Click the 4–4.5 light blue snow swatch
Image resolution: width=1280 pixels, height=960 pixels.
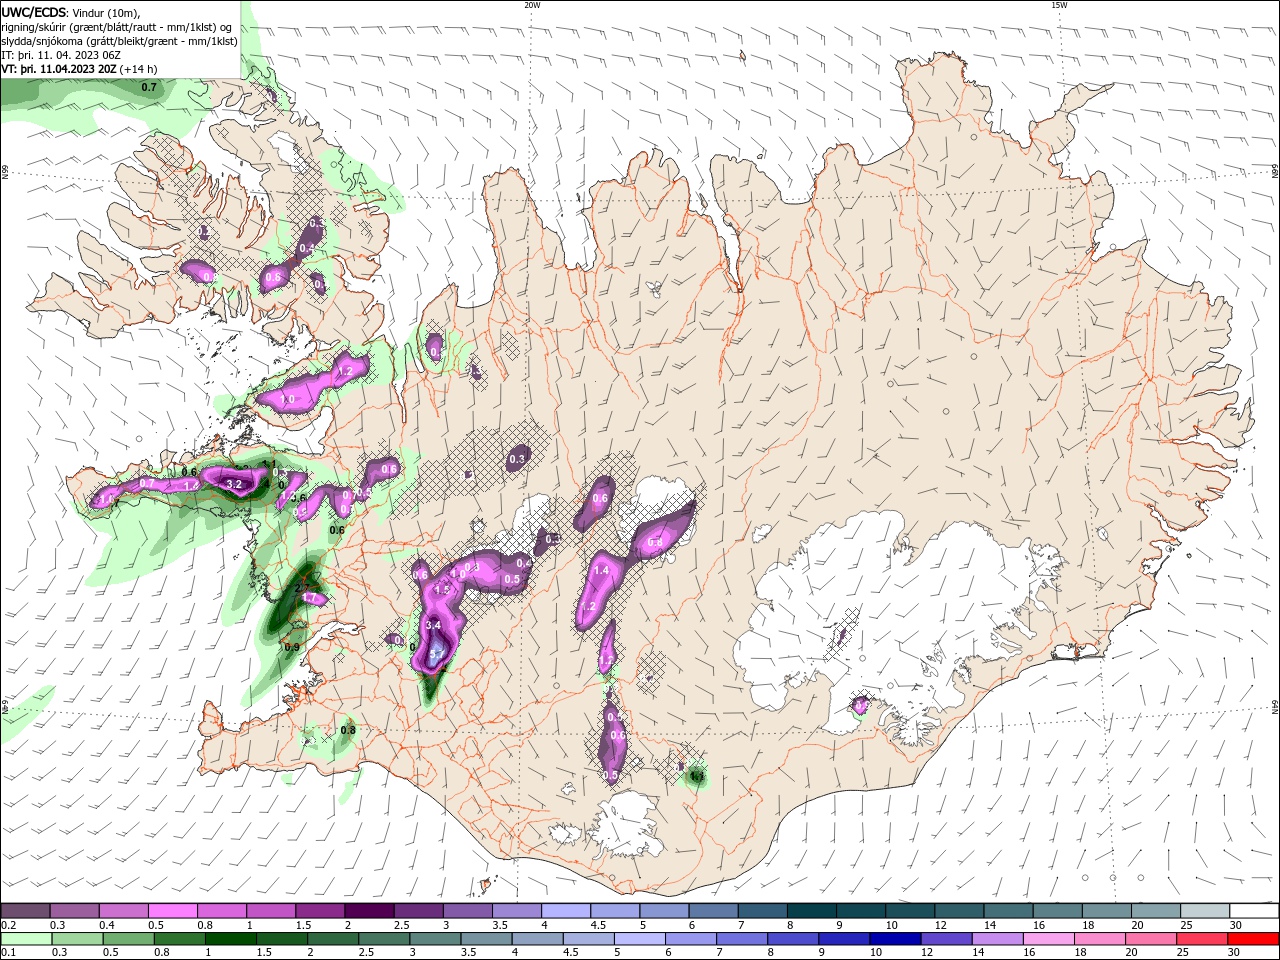click(x=566, y=911)
